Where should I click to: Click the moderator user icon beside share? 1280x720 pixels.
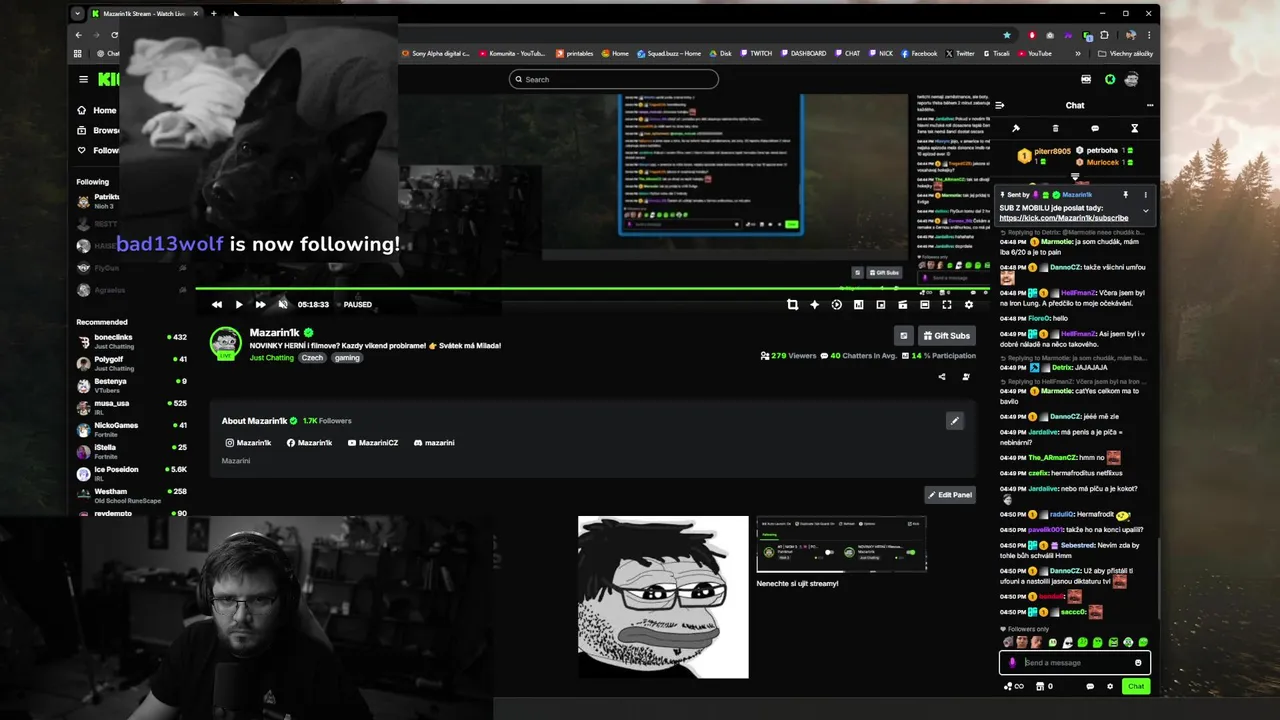pos(966,377)
